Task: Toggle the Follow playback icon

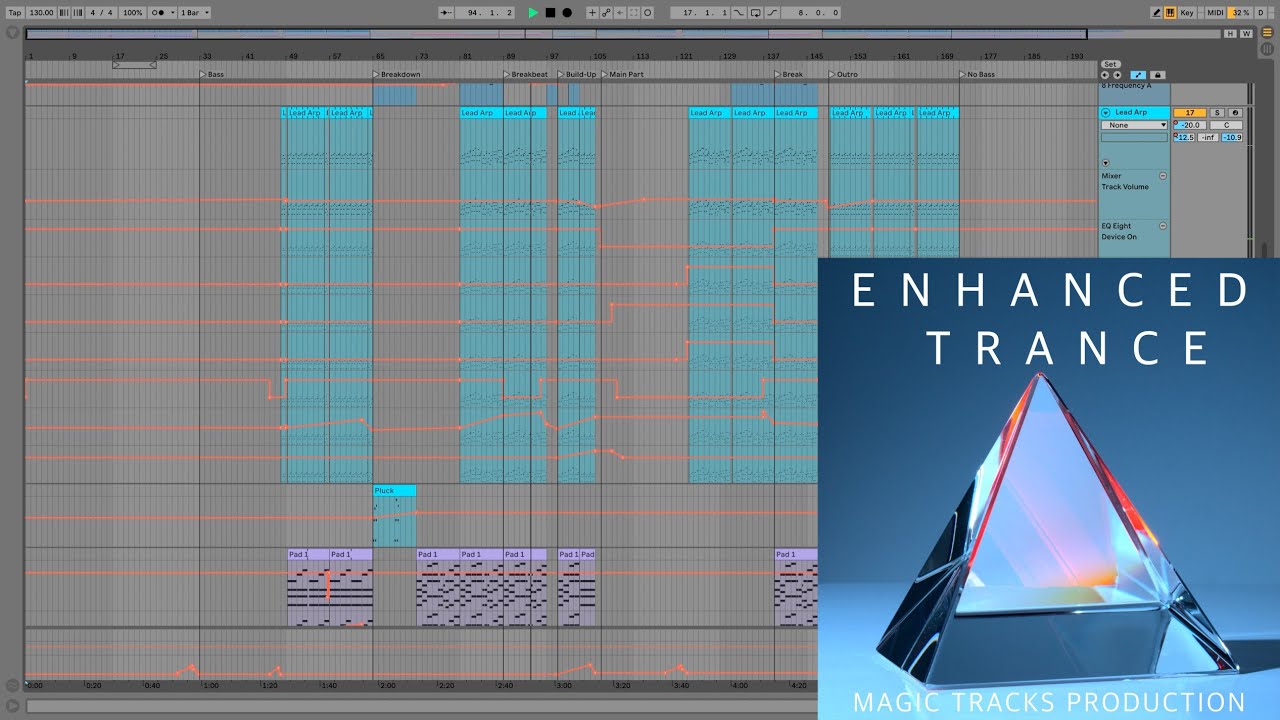Action: (446, 13)
